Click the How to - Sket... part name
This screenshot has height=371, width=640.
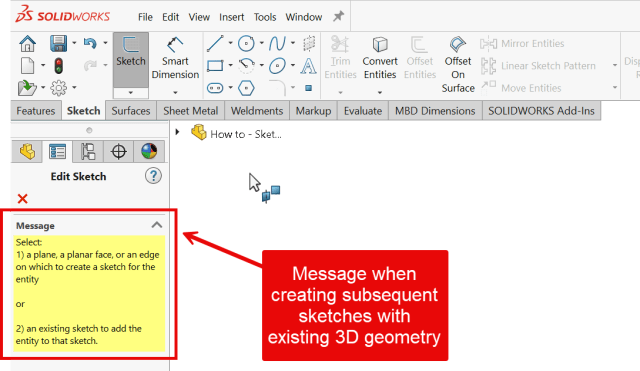(x=246, y=134)
